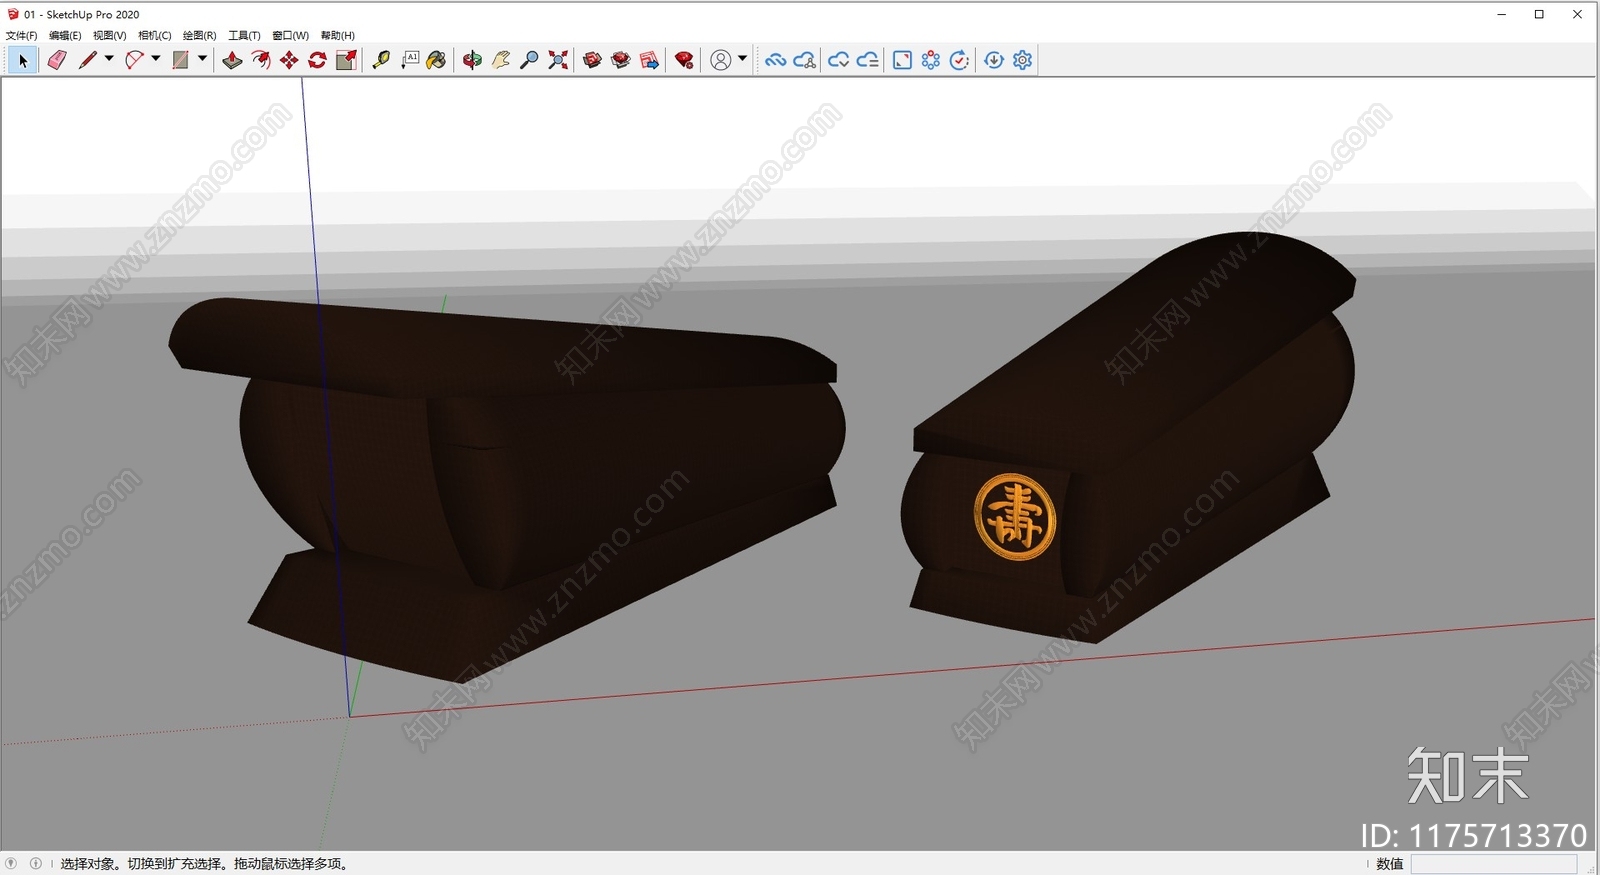This screenshot has height=875, width=1600.
Task: Click the cloud with list lines icon
Action: 868,61
